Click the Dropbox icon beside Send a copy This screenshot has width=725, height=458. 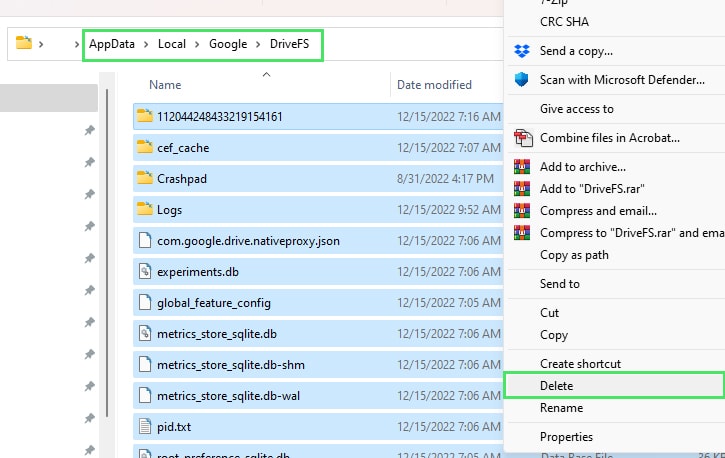click(x=522, y=51)
